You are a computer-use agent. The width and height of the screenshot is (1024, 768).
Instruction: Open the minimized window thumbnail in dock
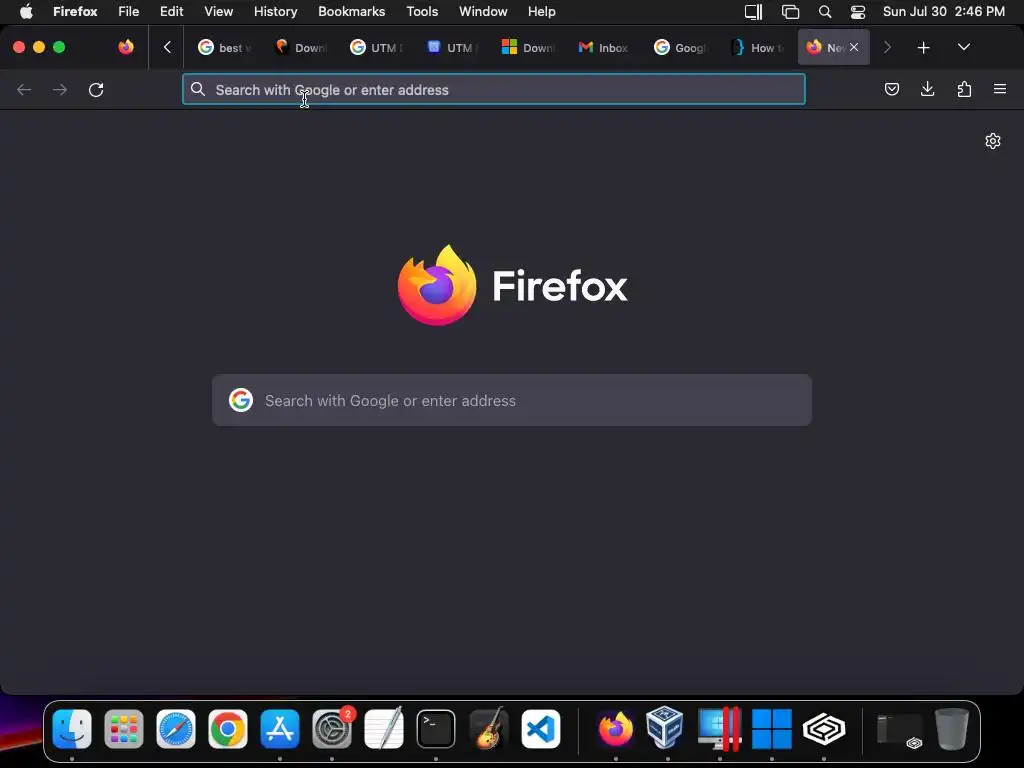899,730
